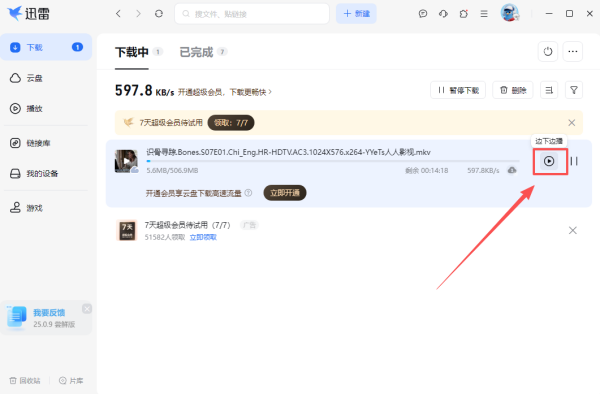Click the 立即领取 link
This screenshot has width=600, height=394.
203,237
